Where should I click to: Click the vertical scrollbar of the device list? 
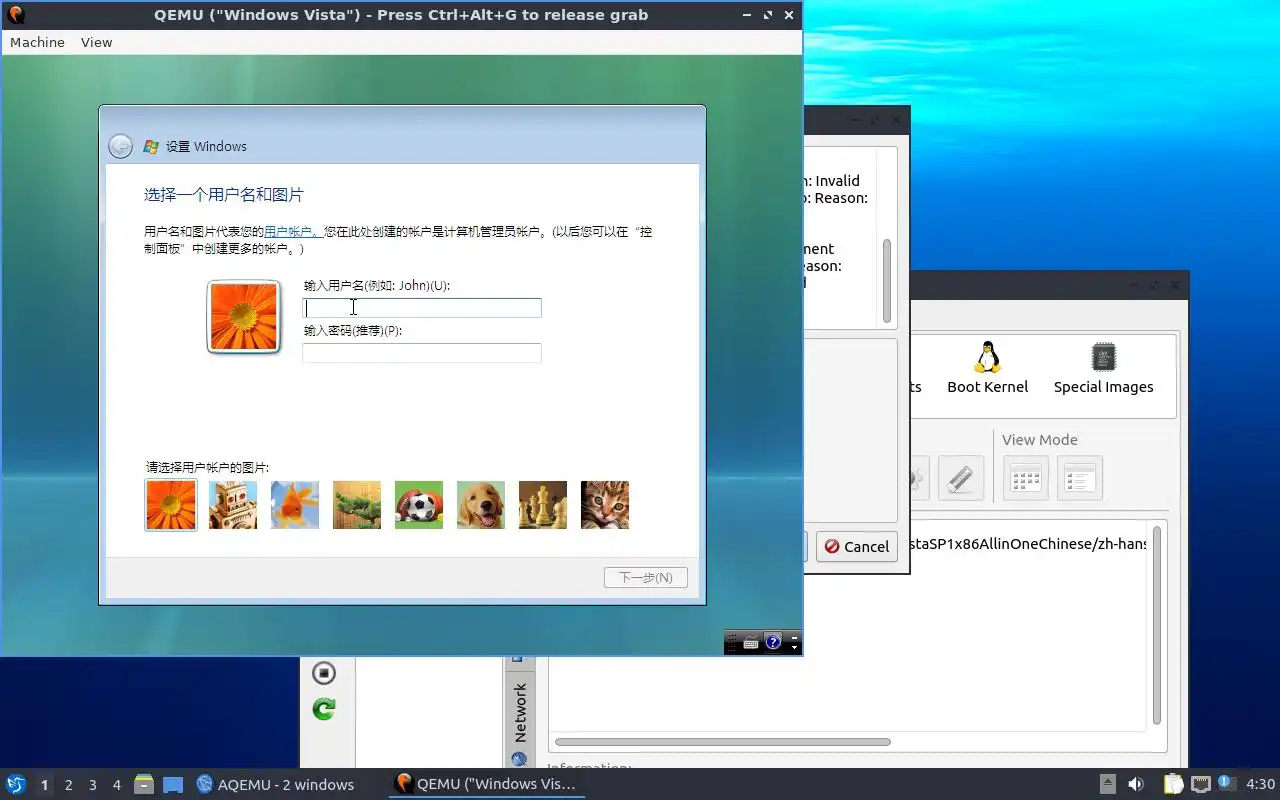coord(1157,625)
